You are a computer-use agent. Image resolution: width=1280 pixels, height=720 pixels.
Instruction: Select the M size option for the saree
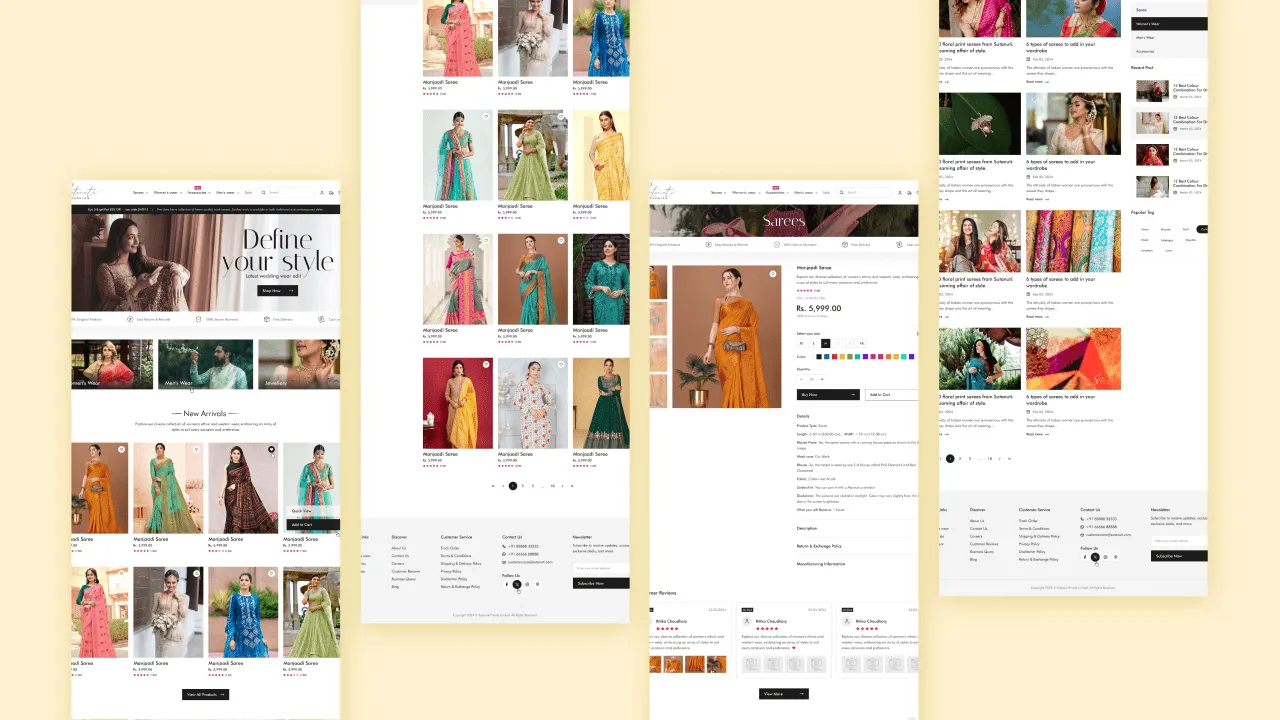[x=826, y=343]
